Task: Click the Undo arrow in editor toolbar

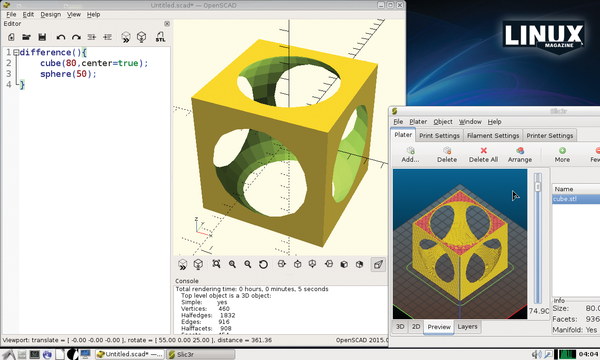Action: [60, 37]
